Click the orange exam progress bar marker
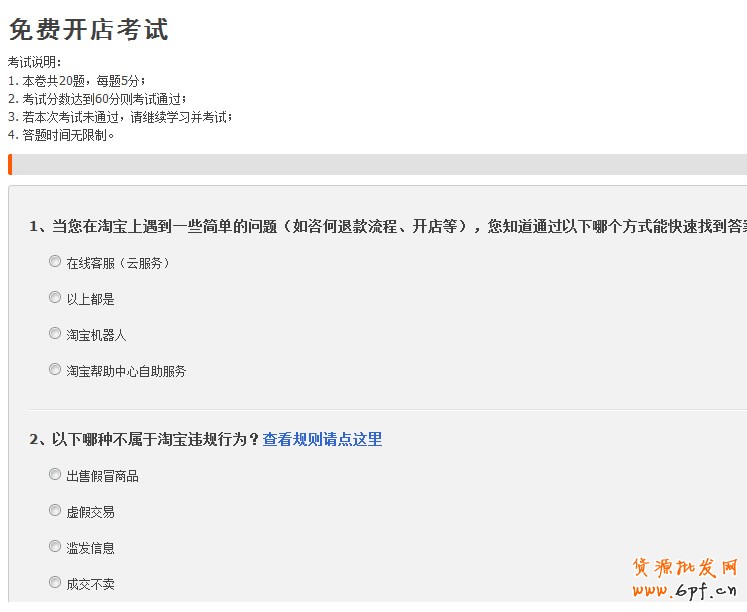Screen dimensions: 747x612 tap(10, 165)
